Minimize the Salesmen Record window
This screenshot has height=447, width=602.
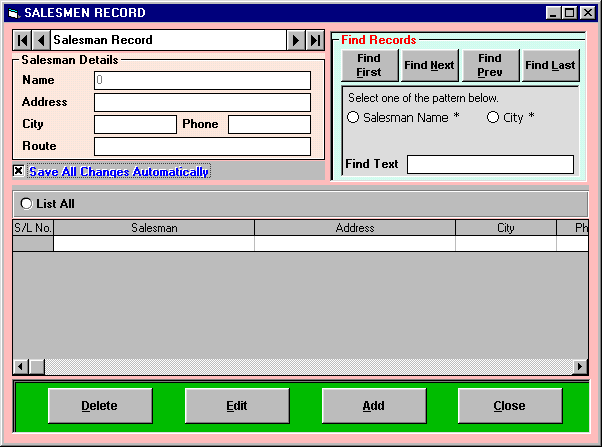[553, 13]
